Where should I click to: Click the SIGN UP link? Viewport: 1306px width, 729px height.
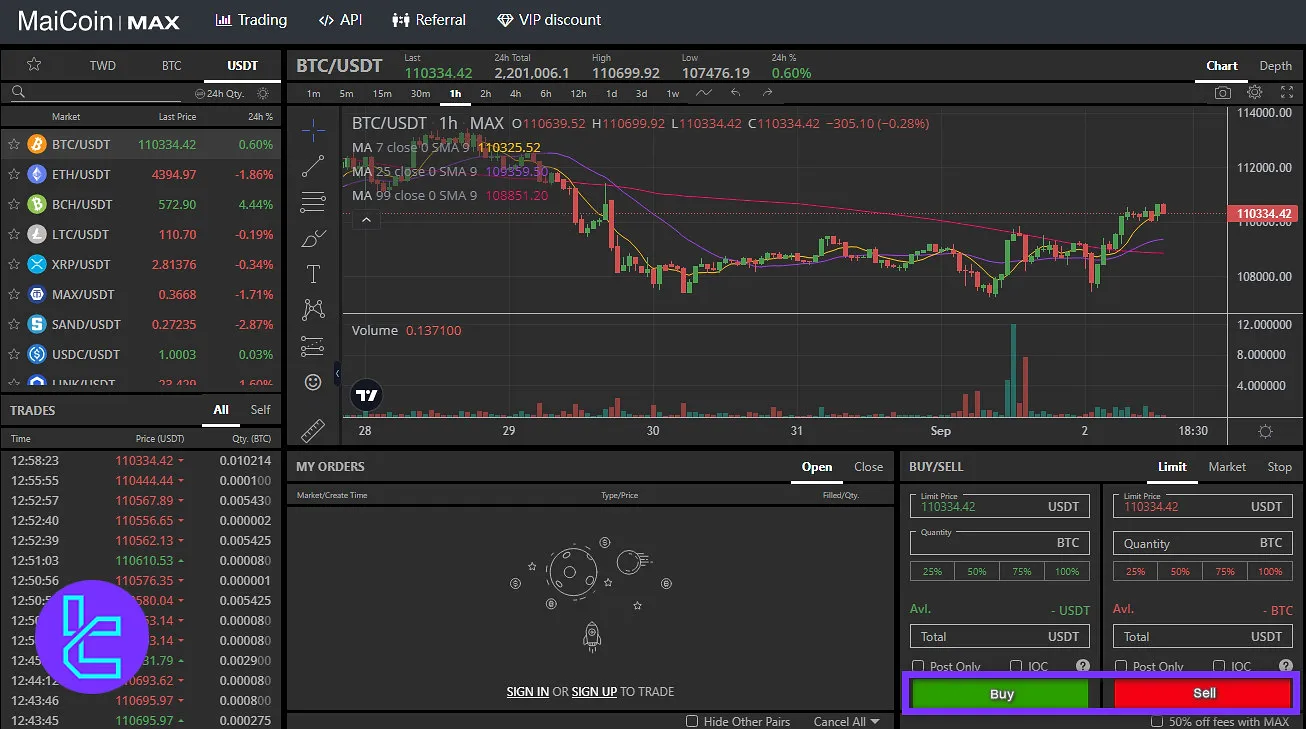(594, 691)
